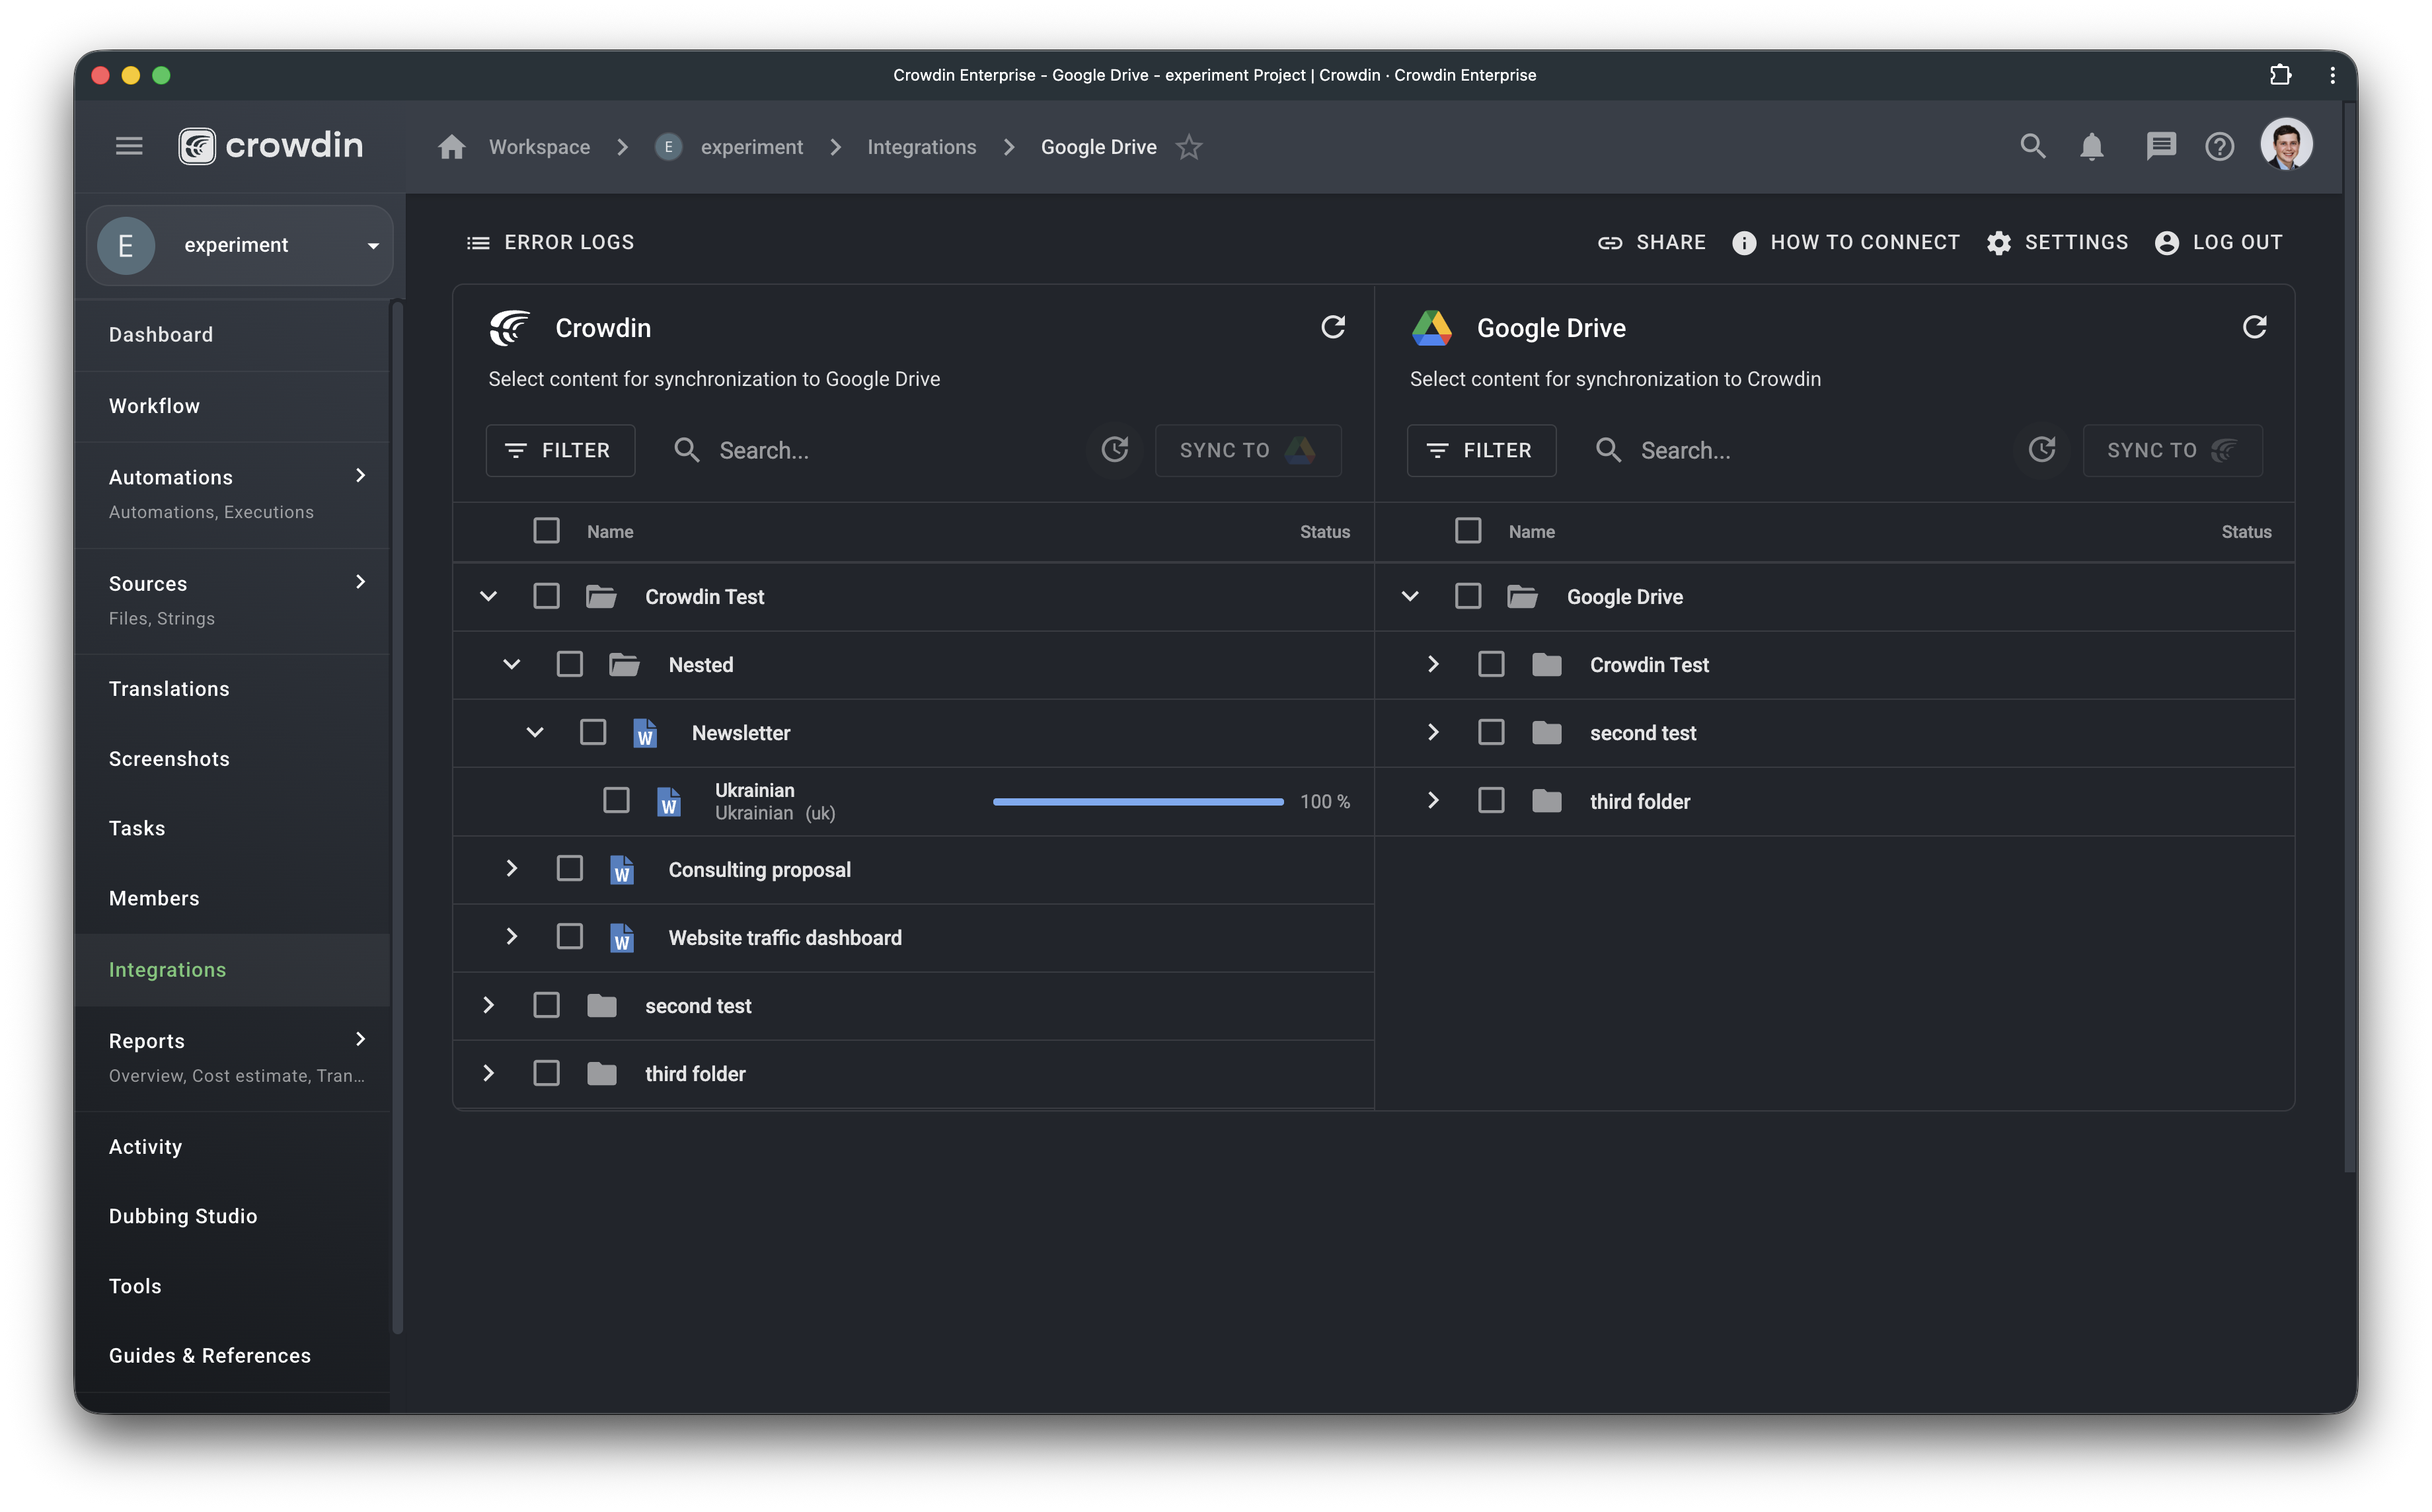
Task: Click the Consulting proposal Word file icon
Action: pyautogui.click(x=622, y=869)
